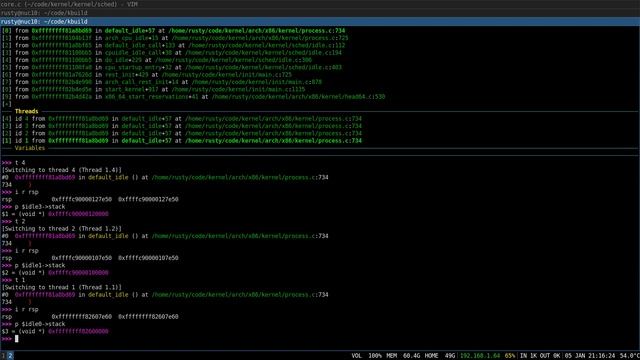This screenshot has height=360, width=640.
Task: Click the OUT 0K network status entry
Action: click(x=550, y=356)
